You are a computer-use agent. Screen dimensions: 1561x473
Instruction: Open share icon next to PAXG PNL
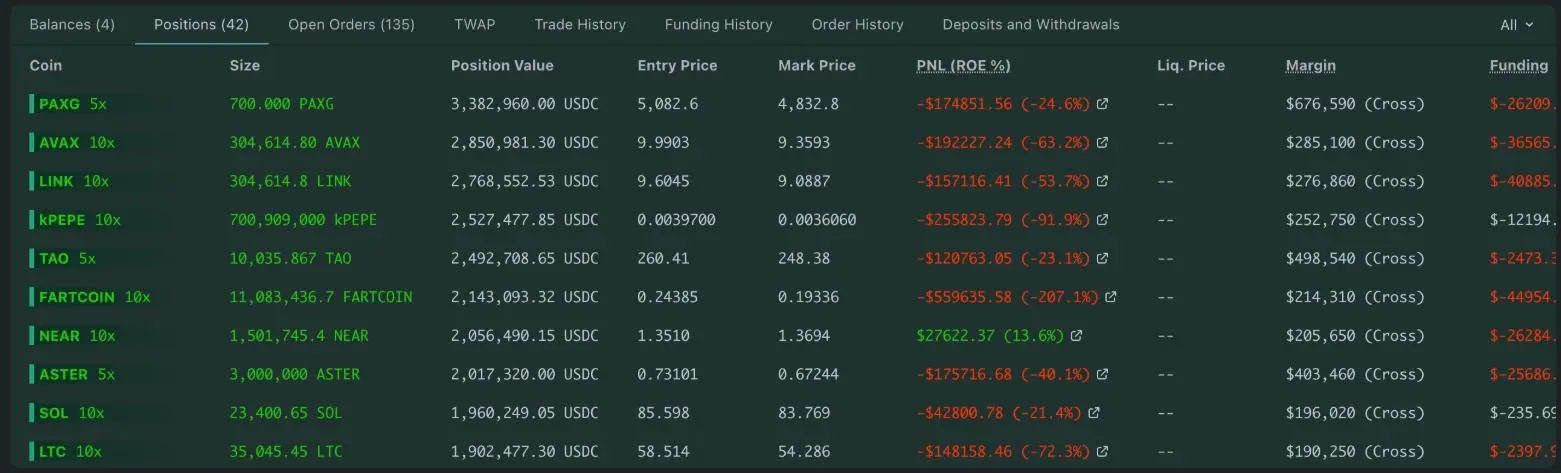[1102, 104]
